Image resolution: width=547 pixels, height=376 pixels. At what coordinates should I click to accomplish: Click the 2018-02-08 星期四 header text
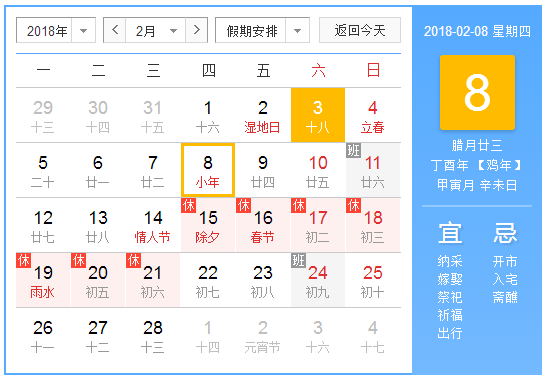477,31
